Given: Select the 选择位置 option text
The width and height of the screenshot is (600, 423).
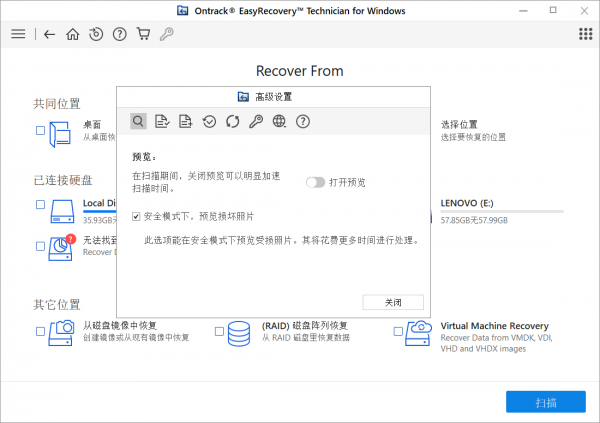Looking at the screenshot, I should click(459, 125).
